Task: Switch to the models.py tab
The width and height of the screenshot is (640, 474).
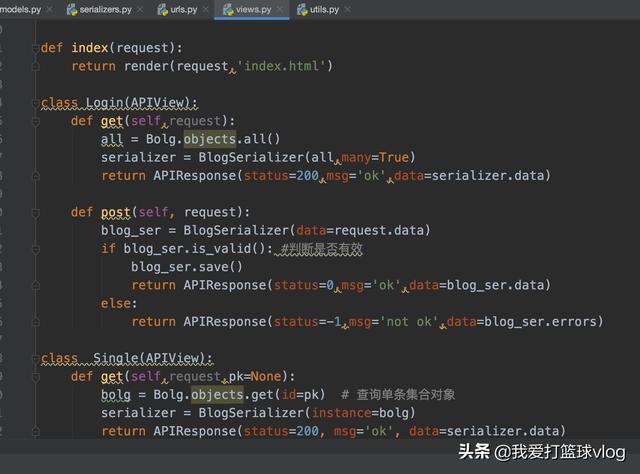Action: click(20, 9)
